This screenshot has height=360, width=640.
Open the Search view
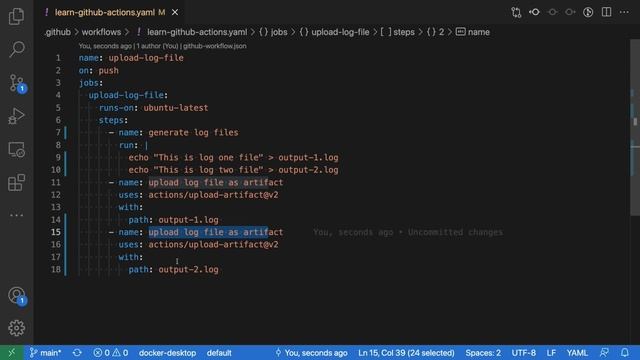tap(16, 49)
